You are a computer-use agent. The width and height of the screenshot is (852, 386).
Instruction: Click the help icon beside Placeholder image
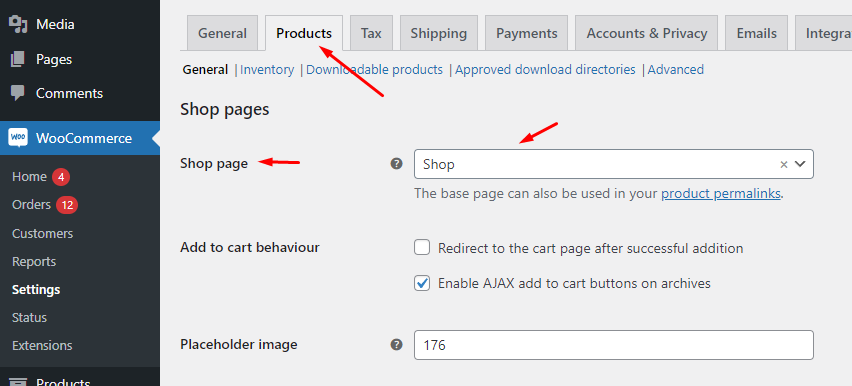coord(397,345)
